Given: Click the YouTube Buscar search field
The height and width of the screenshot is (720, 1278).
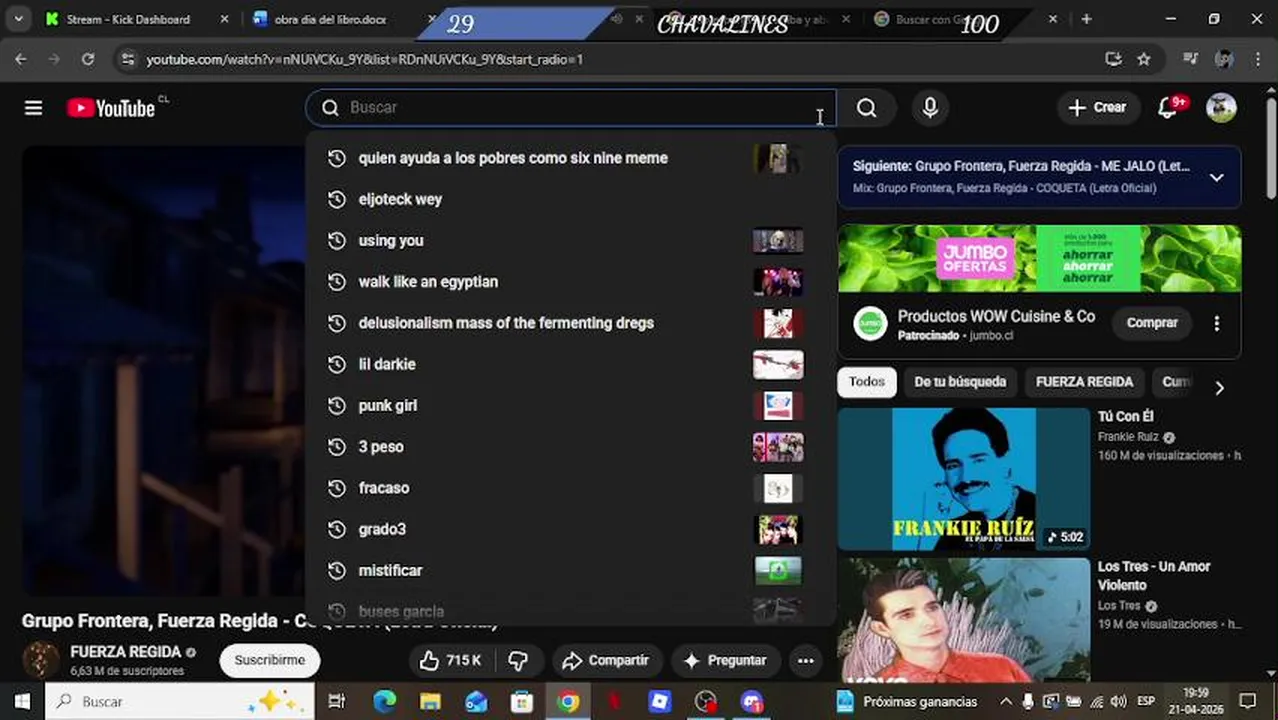Looking at the screenshot, I should click(570, 108).
